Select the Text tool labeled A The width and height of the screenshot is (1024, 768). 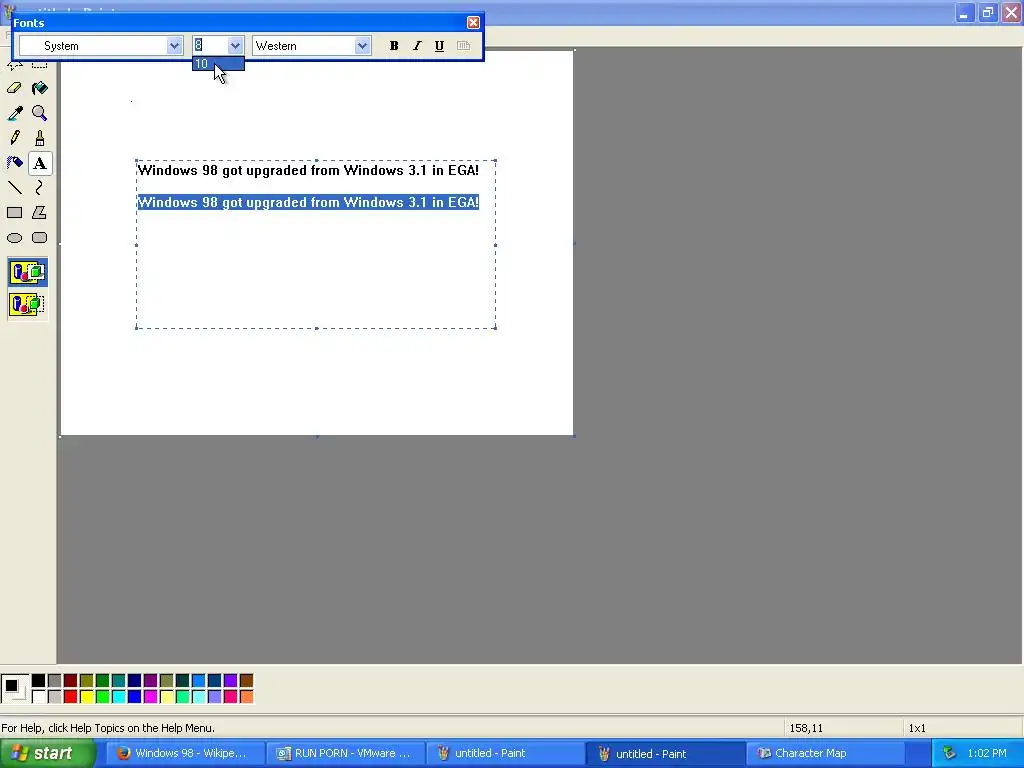pyautogui.click(x=39, y=163)
